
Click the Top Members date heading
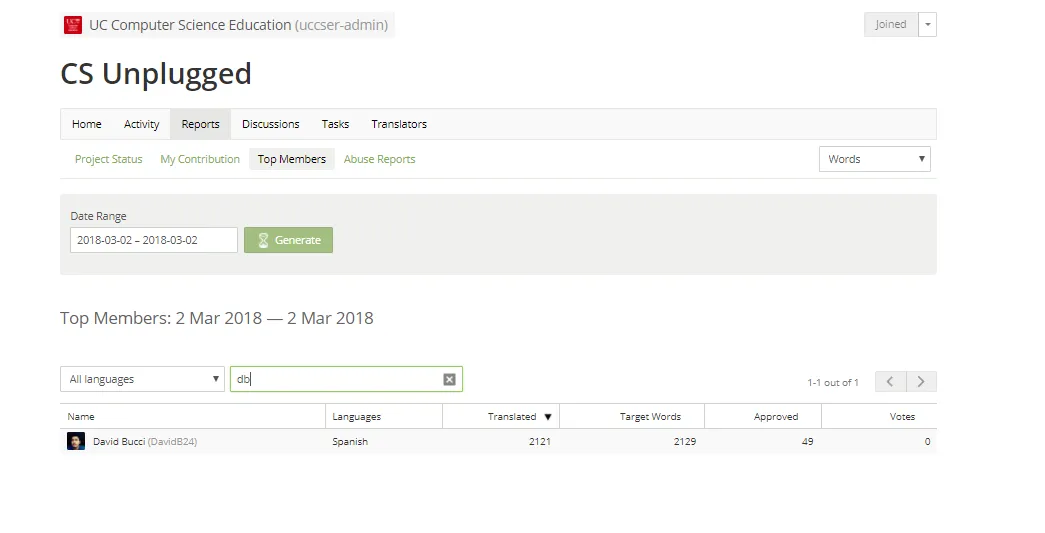pos(217,318)
